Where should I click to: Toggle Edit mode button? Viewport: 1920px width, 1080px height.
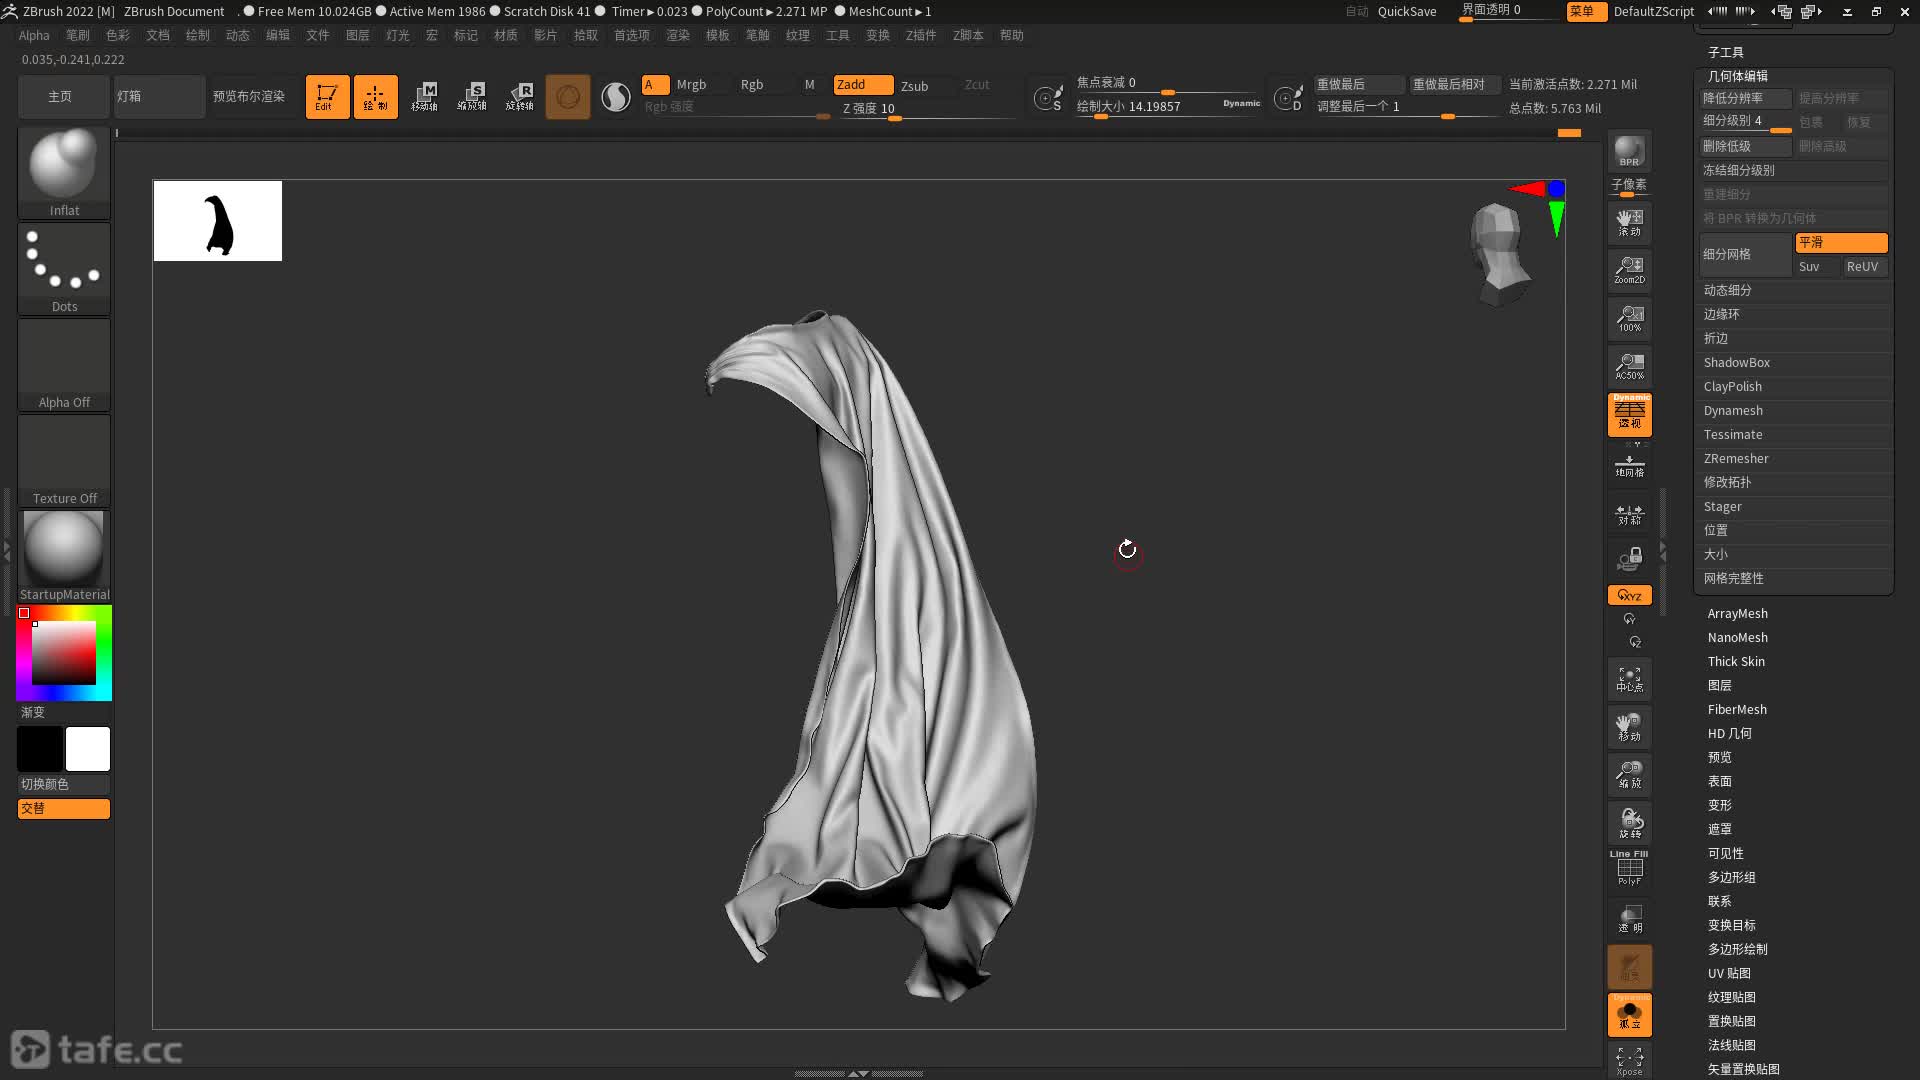[327, 97]
